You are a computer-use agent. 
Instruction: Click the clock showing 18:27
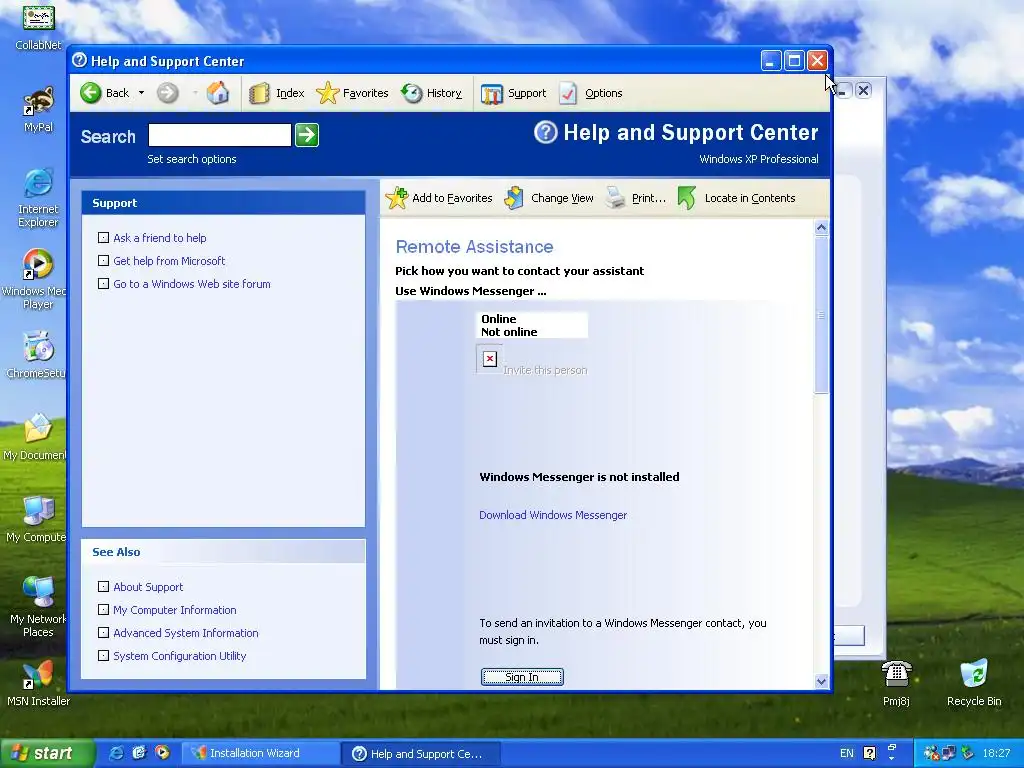tap(996, 753)
